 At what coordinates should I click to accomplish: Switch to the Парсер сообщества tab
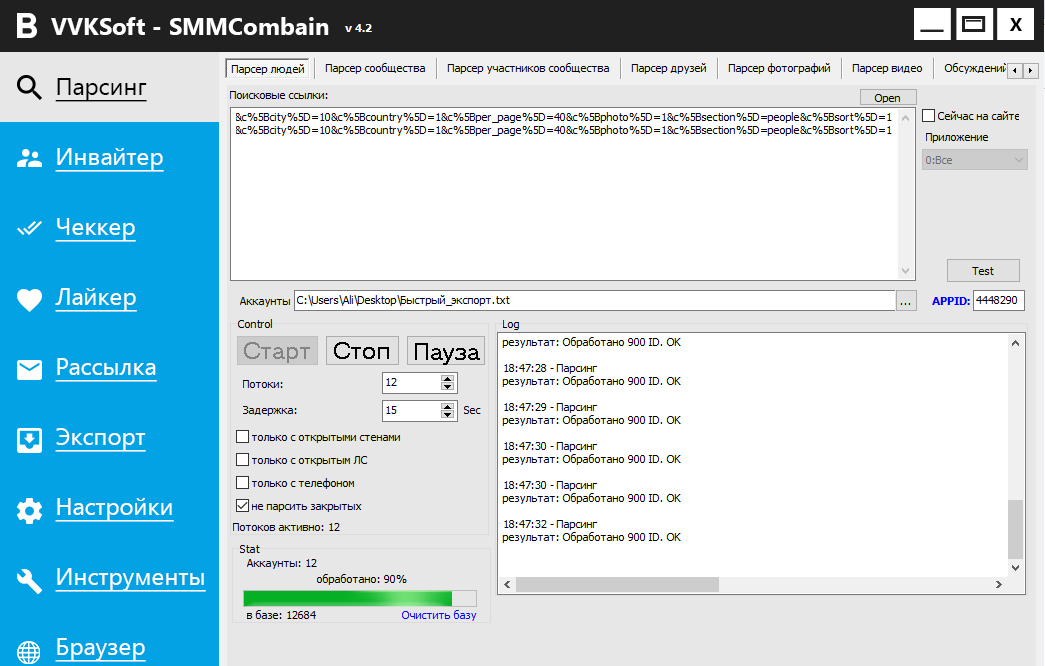point(375,68)
